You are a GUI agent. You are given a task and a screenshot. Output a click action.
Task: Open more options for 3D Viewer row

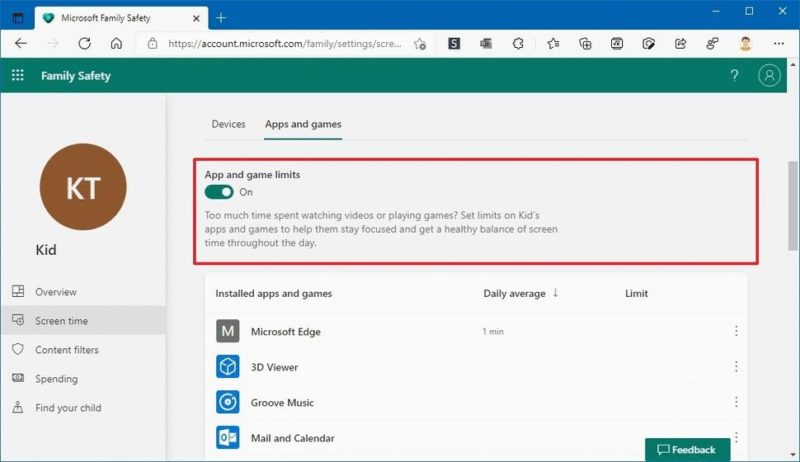pyautogui.click(x=736, y=367)
